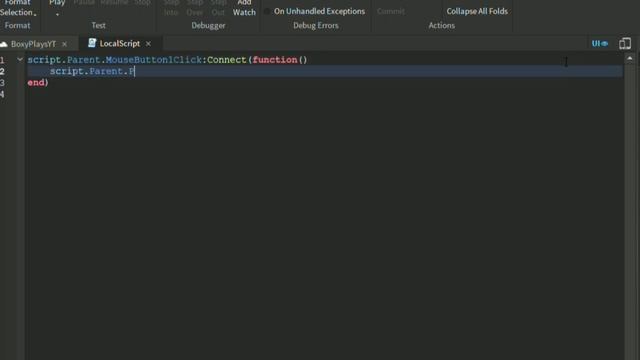Click the line number 1 in the gutter
The image size is (640, 360).
click(2, 60)
